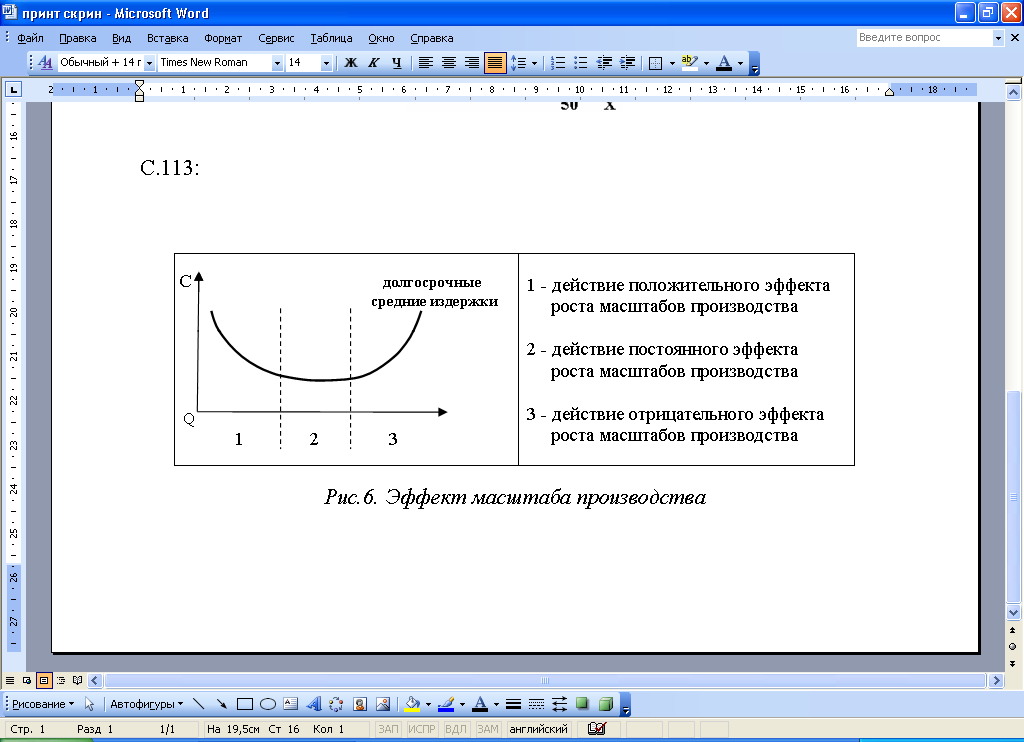Apply bulleted list formatting
The width and height of the screenshot is (1024, 742).
[581, 63]
